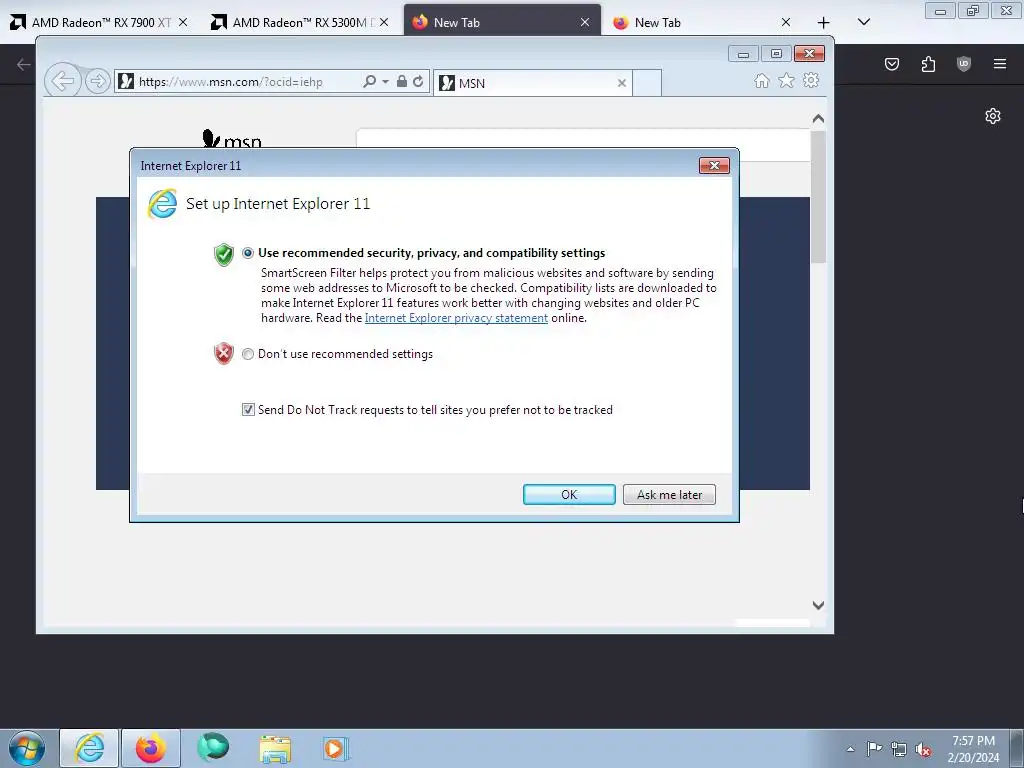Select the MSN tab in Internet Explorer
The image size is (1024, 768).
pyautogui.click(x=532, y=83)
